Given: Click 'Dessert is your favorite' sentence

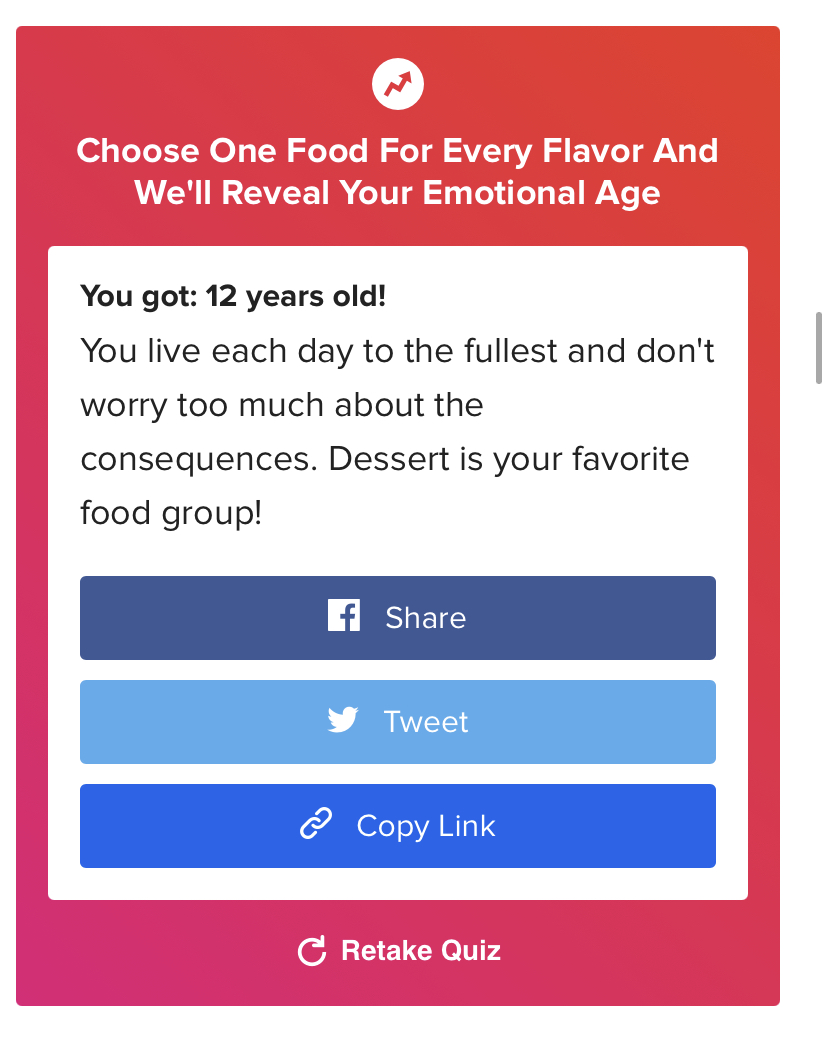Looking at the screenshot, I should coord(508,459).
